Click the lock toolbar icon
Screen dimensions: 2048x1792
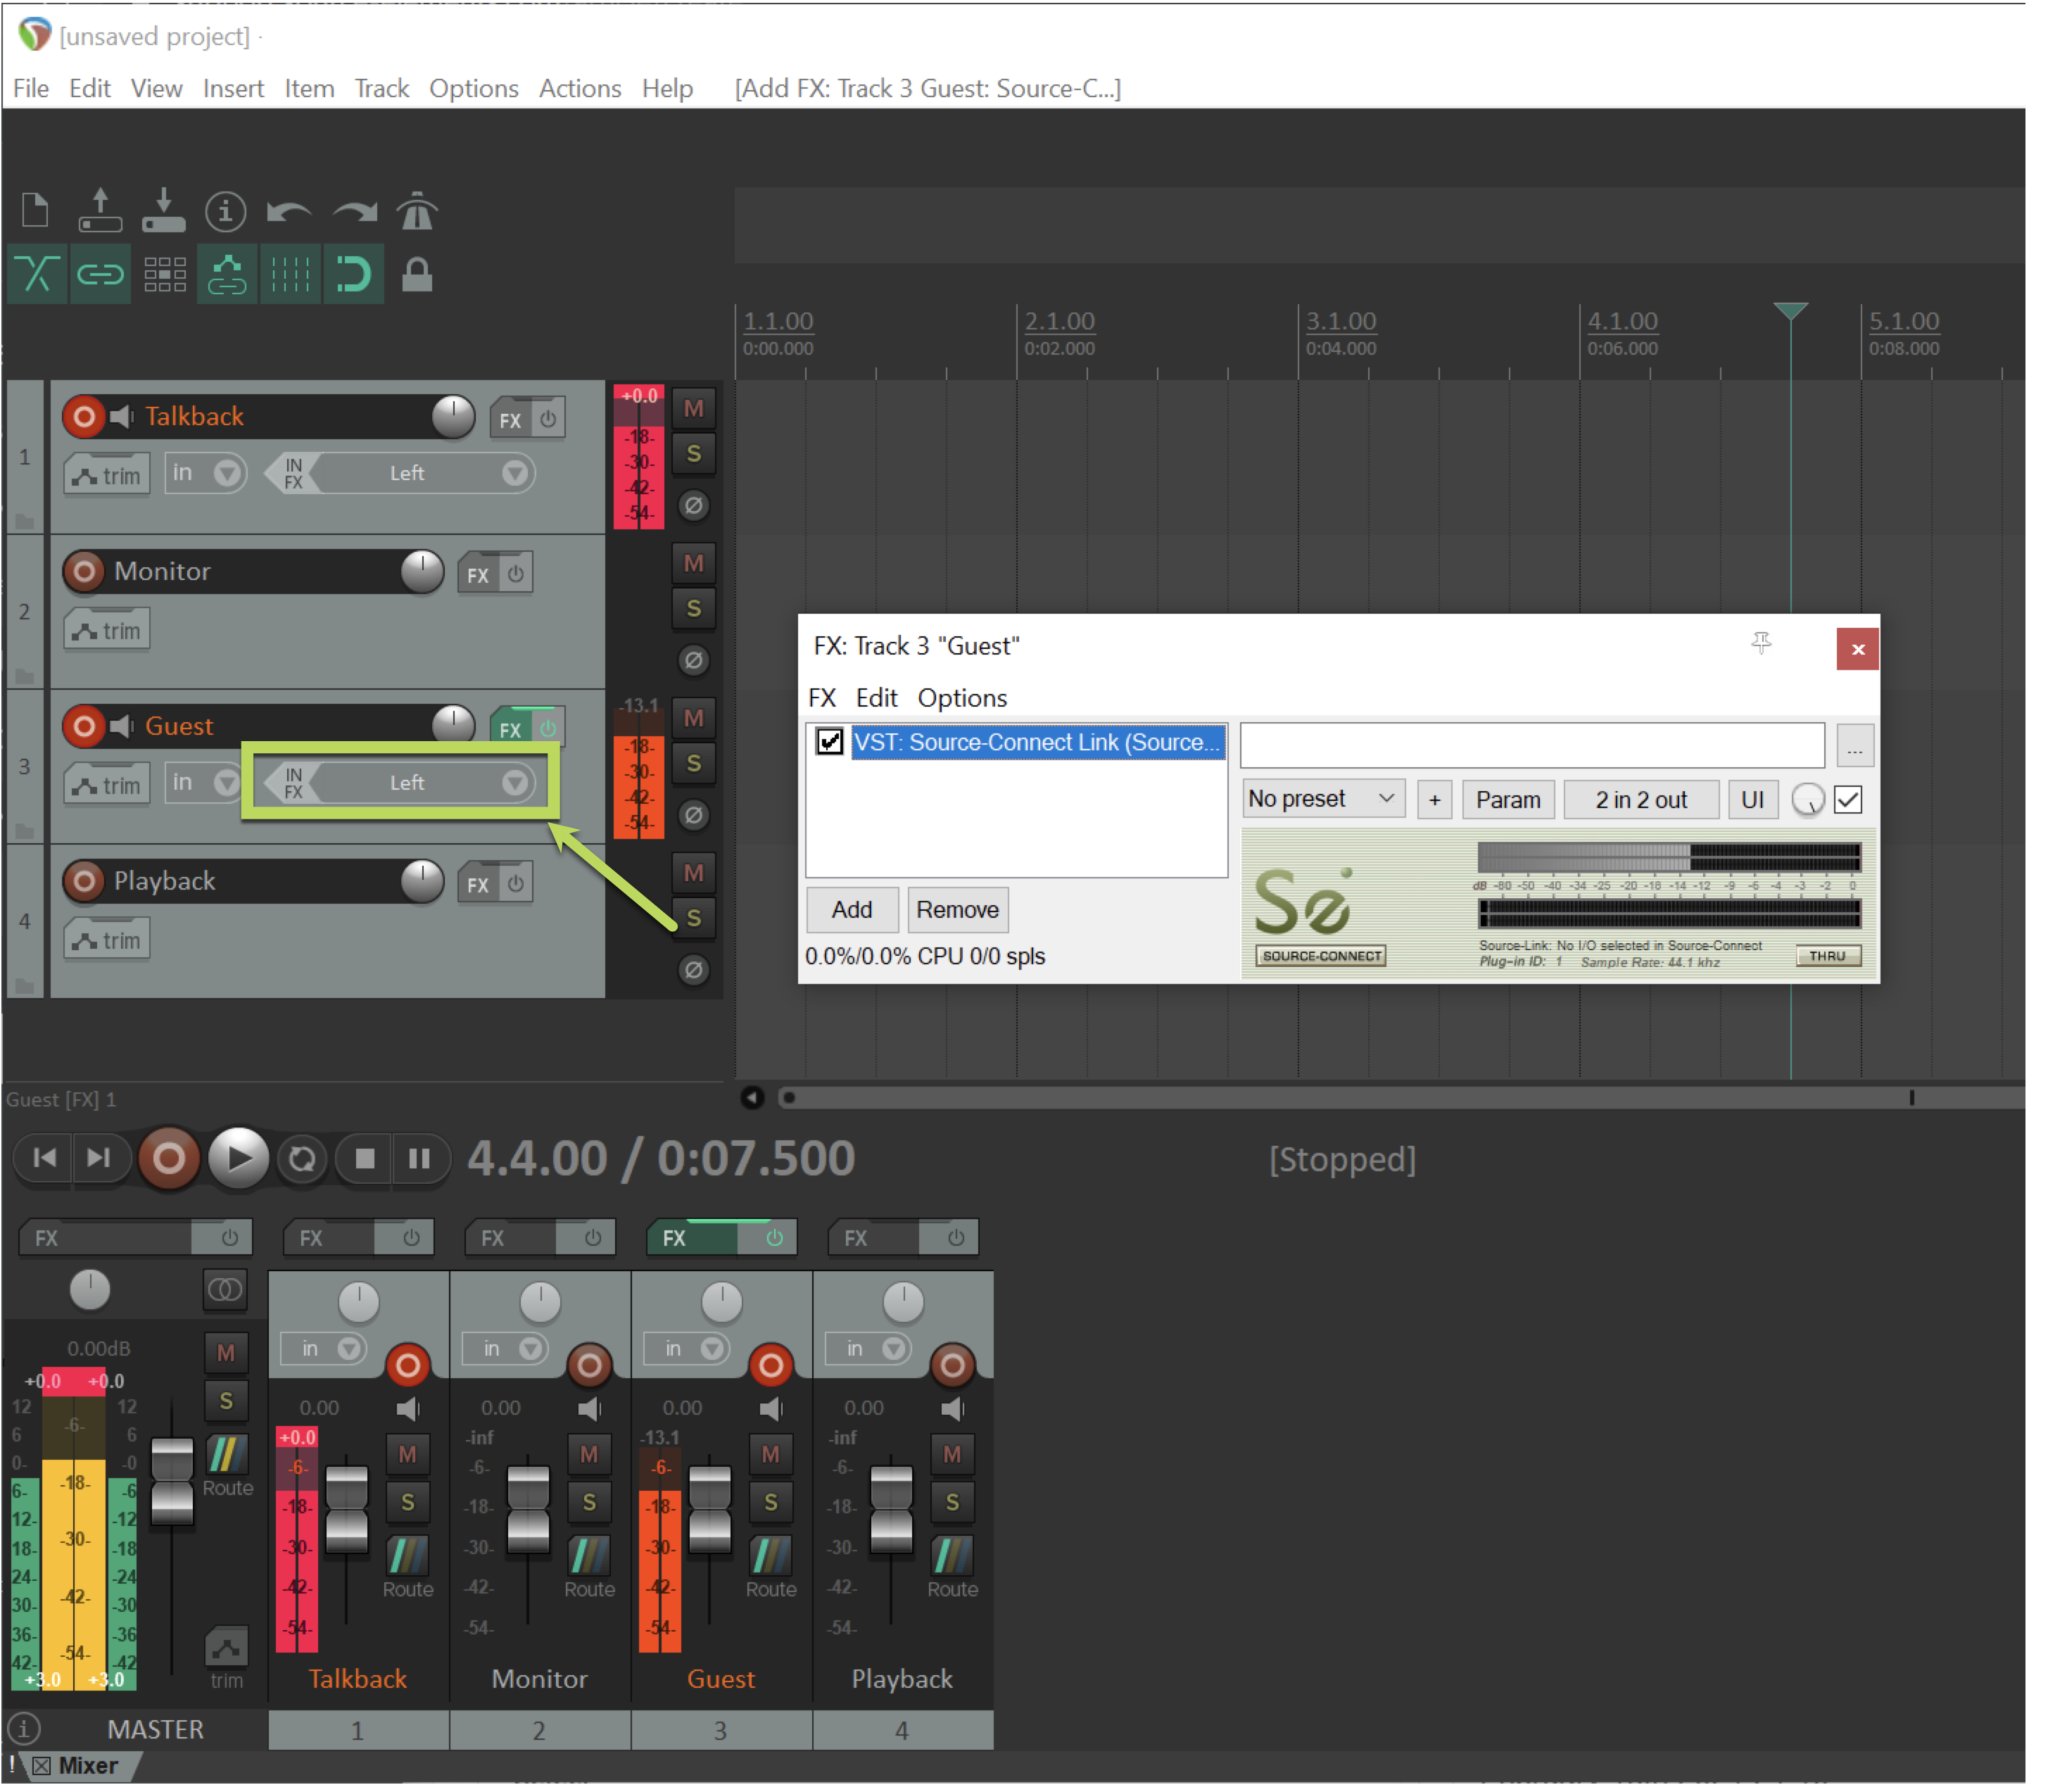coord(416,274)
